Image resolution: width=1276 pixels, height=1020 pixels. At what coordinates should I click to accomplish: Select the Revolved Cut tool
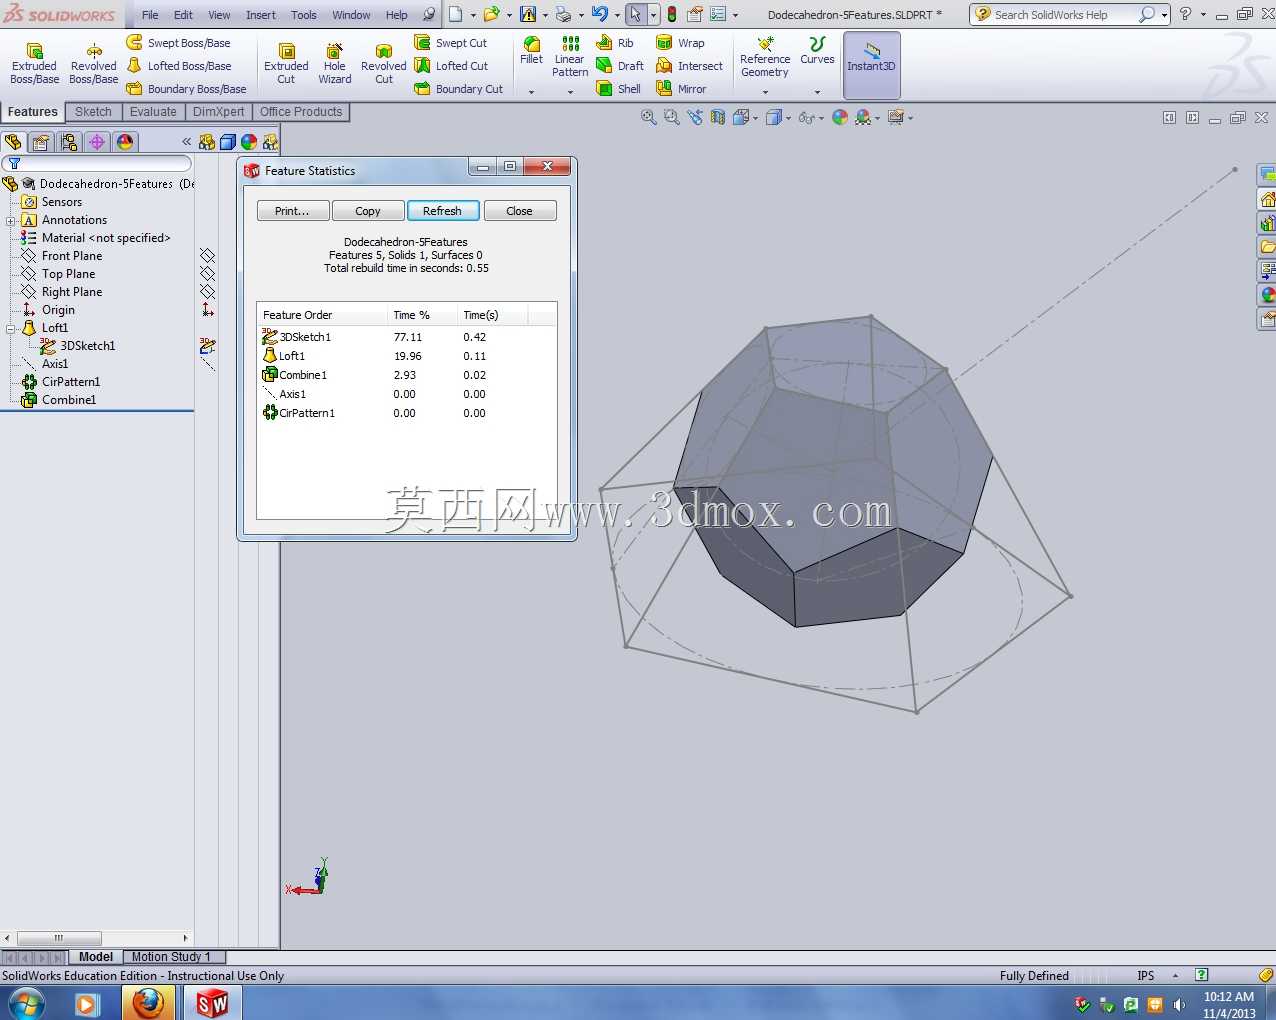(x=384, y=64)
